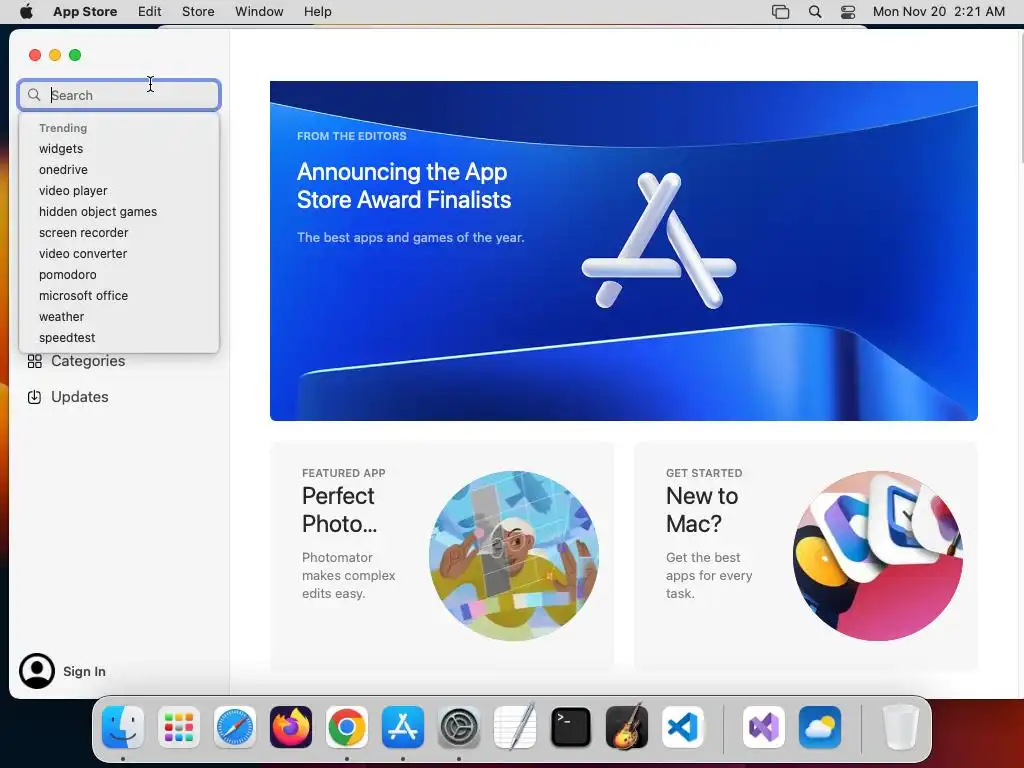Click the Sign In label

84,671
